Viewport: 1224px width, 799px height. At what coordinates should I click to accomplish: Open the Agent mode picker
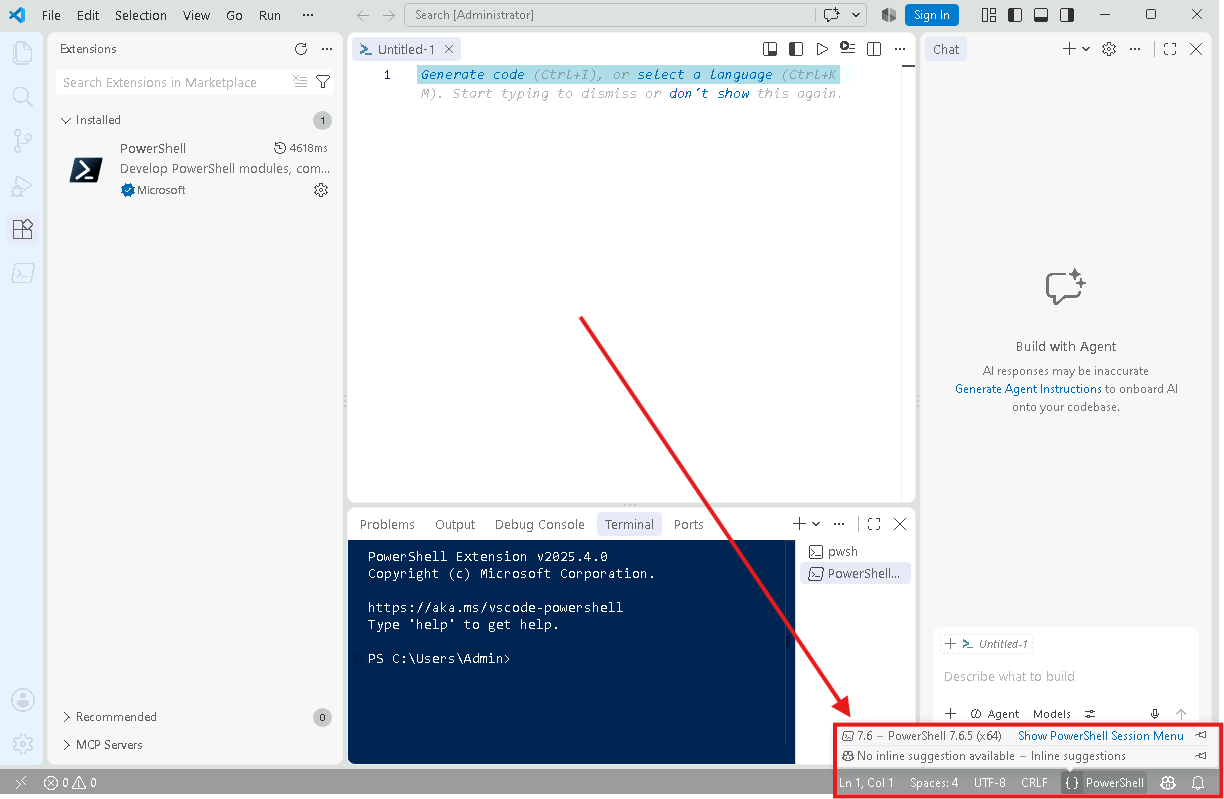coord(995,714)
